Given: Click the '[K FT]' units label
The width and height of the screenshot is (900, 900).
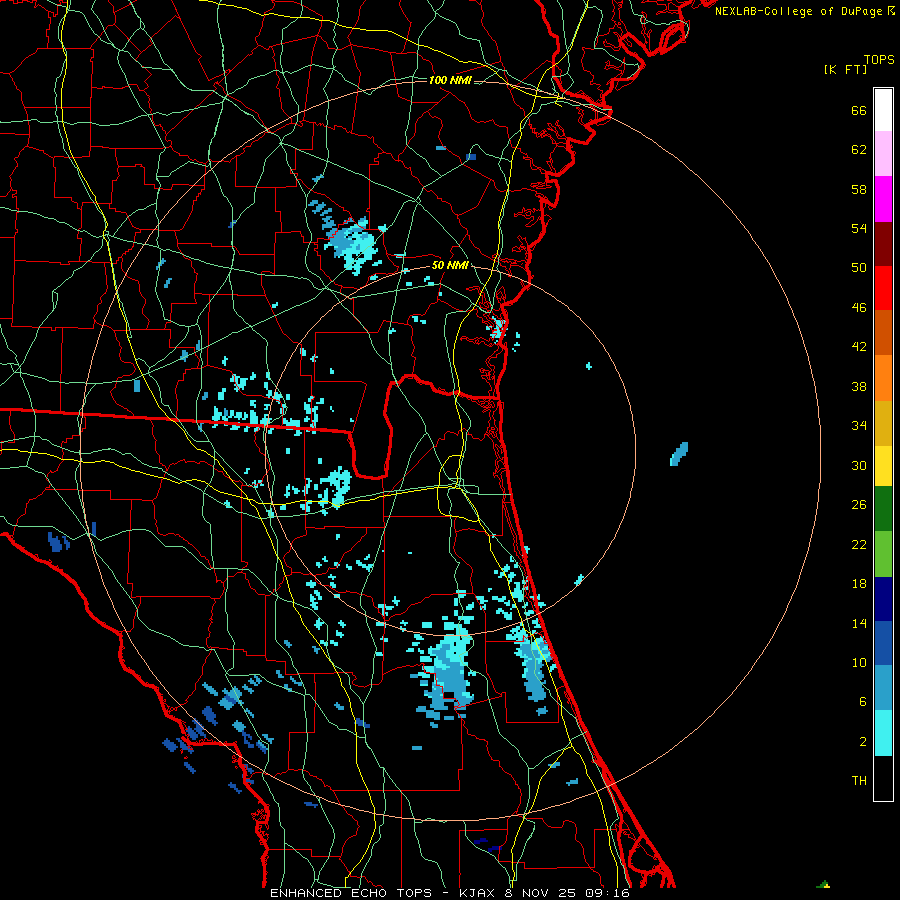Looking at the screenshot, I should [x=845, y=70].
